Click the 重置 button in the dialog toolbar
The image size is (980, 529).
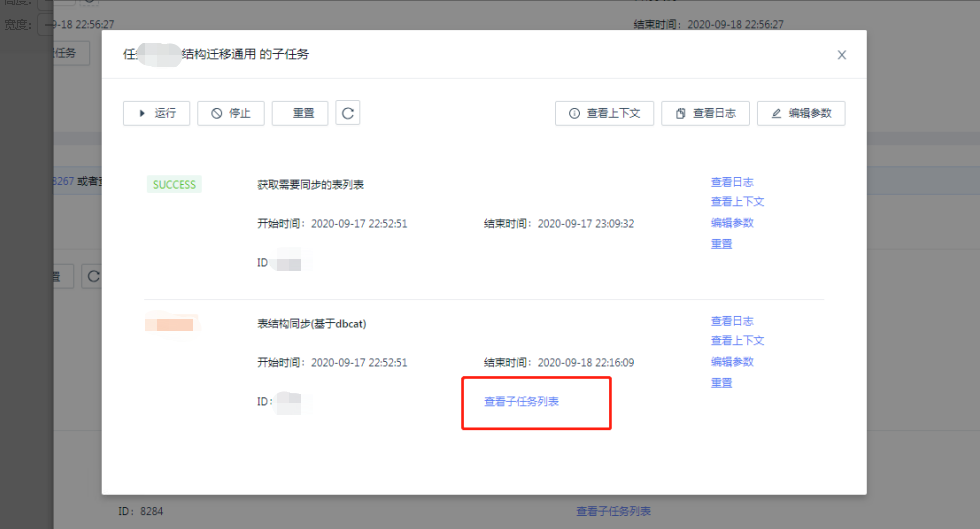click(x=300, y=113)
